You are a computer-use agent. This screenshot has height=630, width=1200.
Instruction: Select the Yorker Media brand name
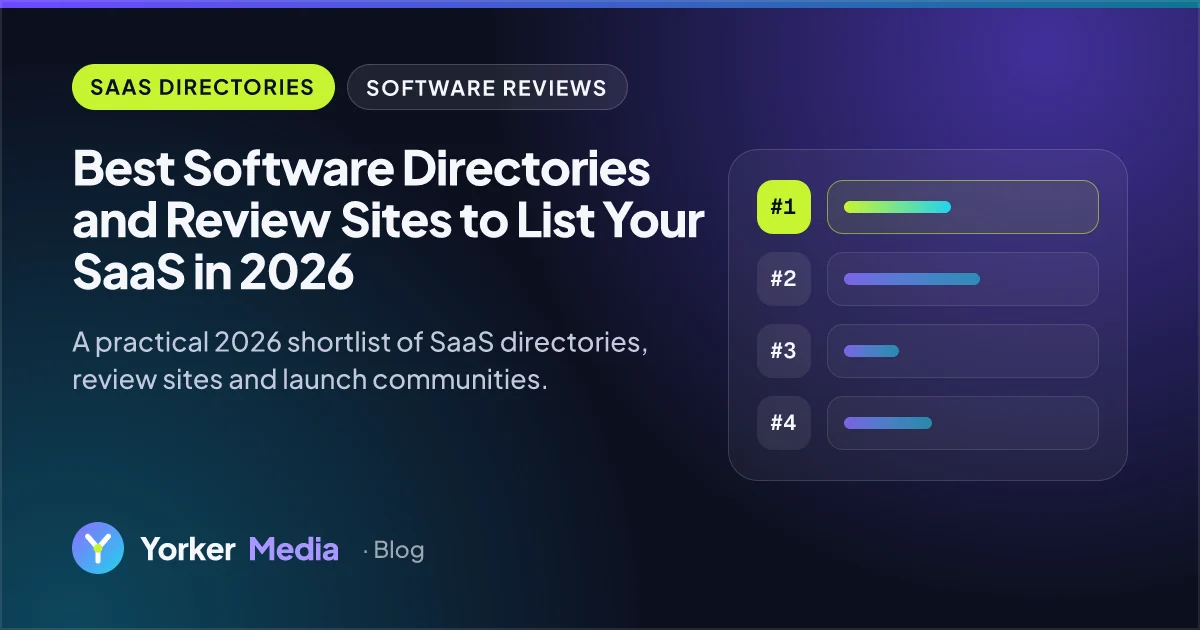(x=240, y=549)
